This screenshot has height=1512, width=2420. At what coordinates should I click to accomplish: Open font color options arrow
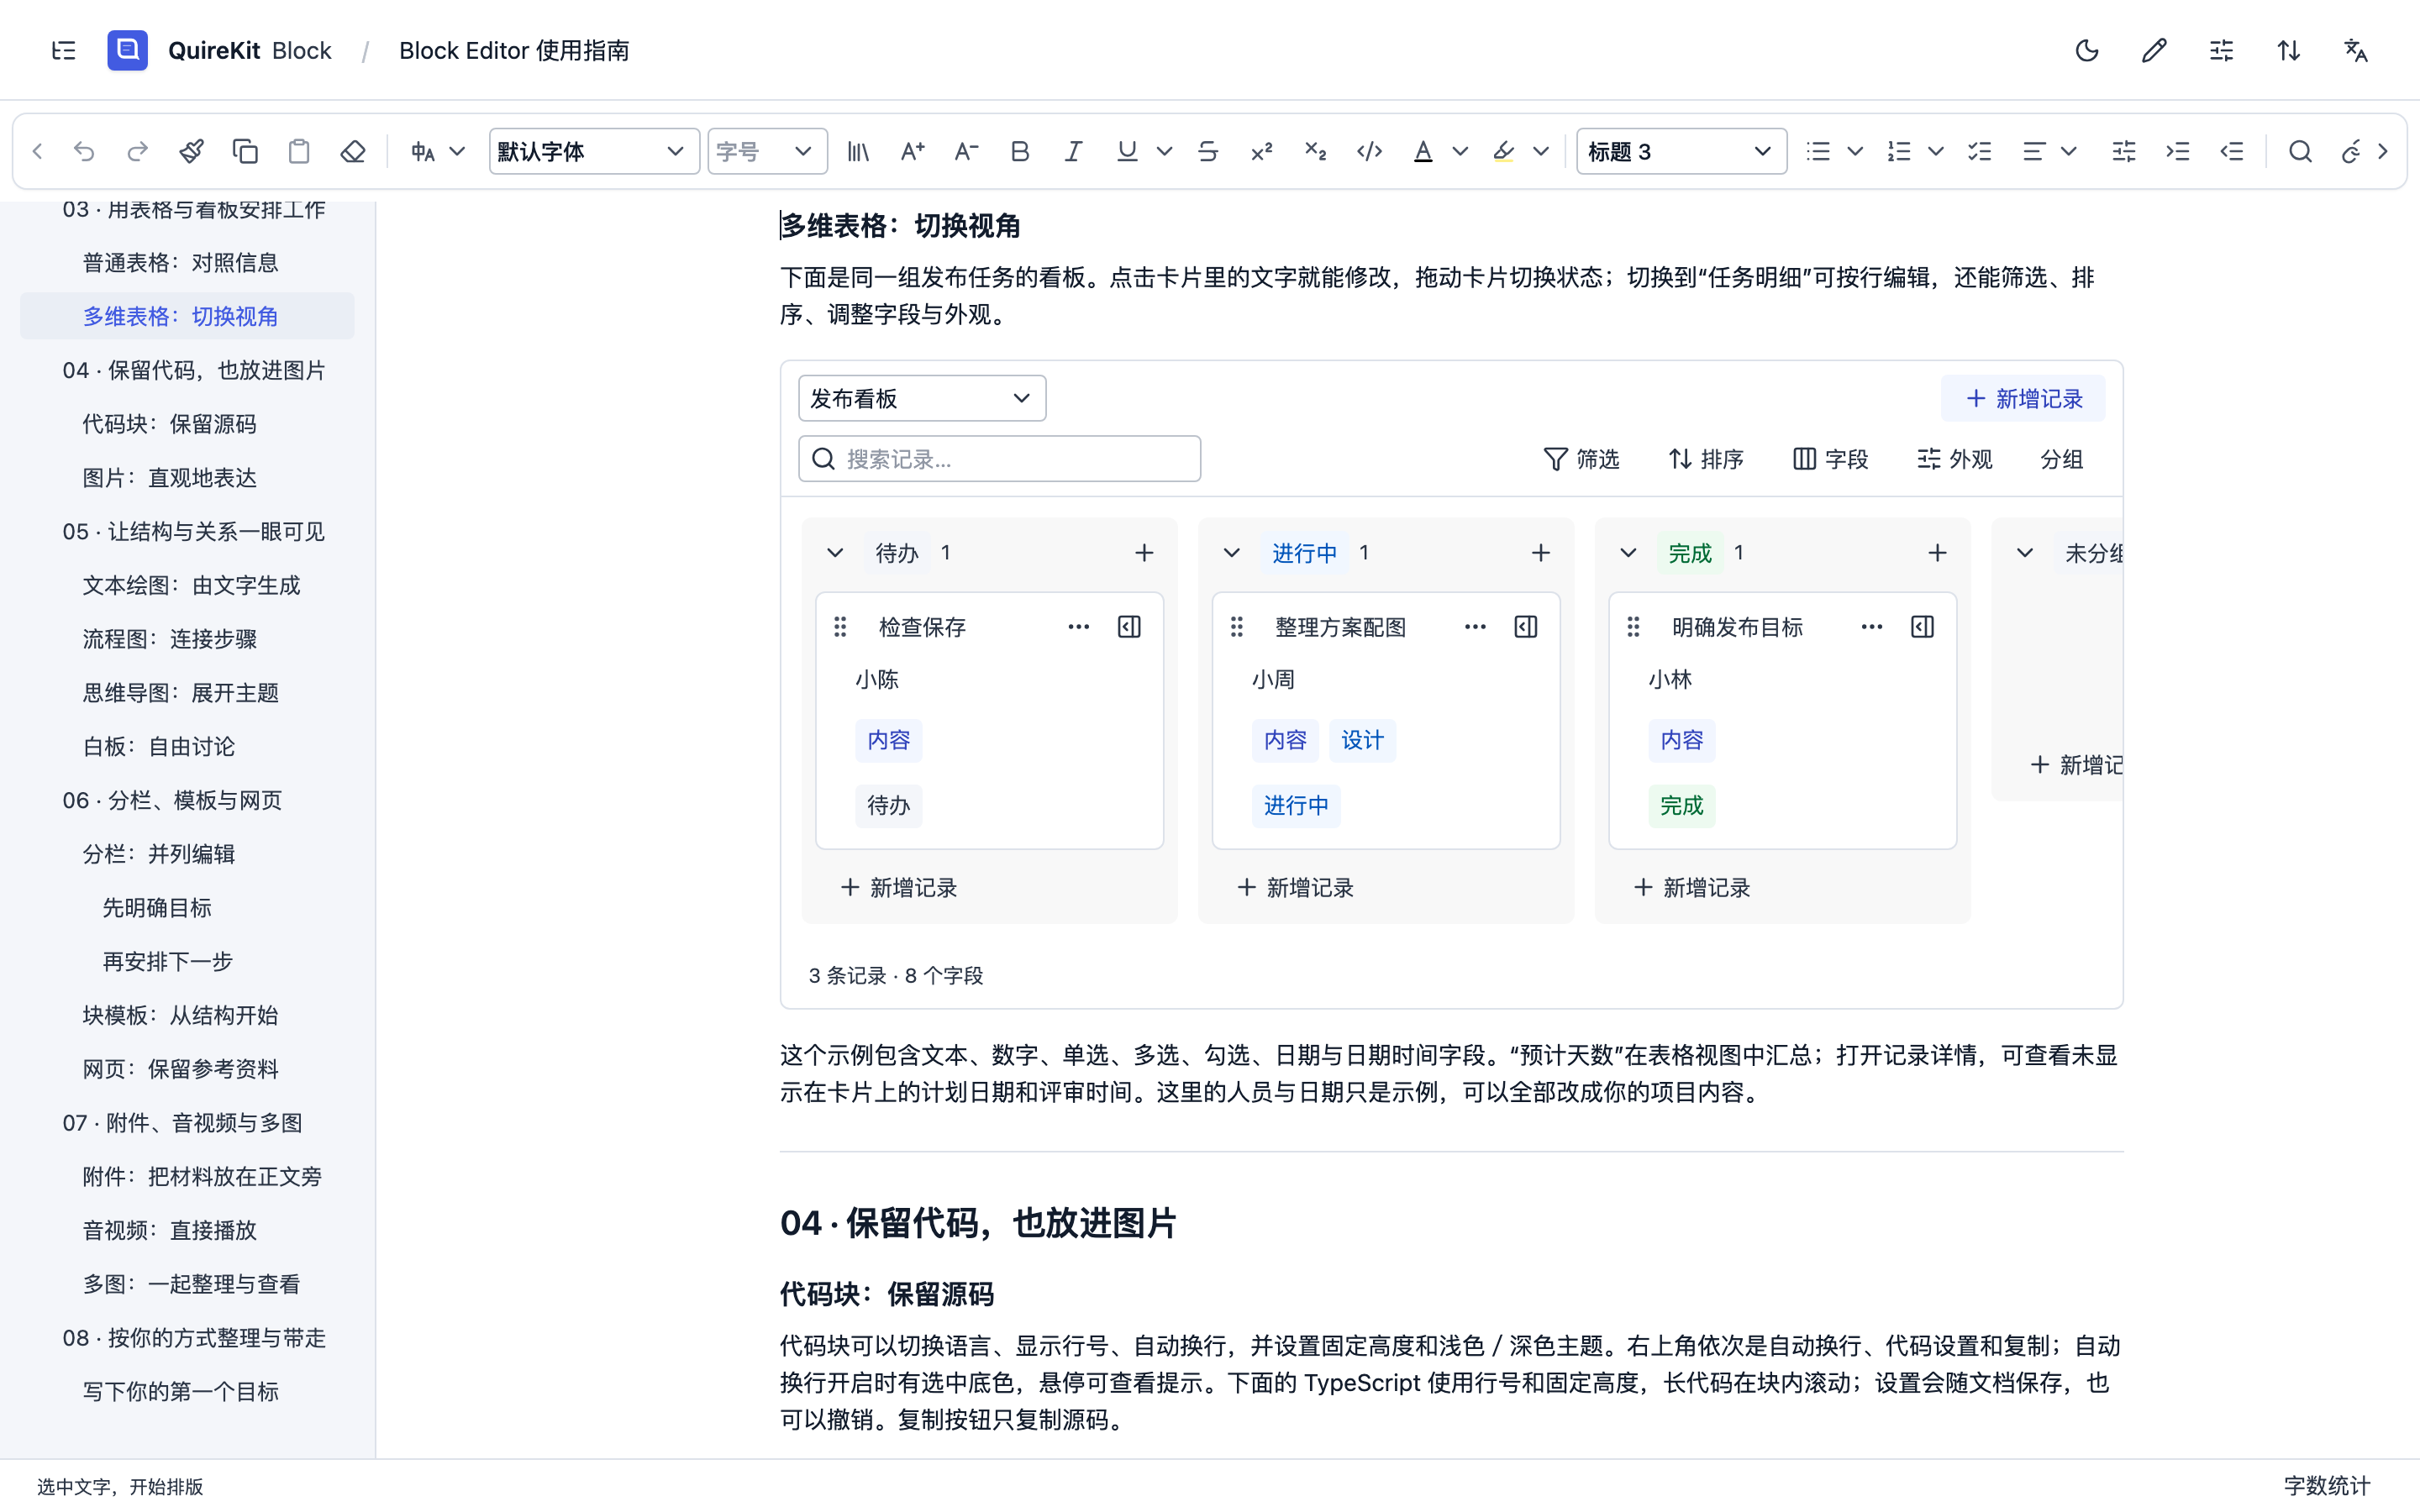pyautogui.click(x=1460, y=151)
